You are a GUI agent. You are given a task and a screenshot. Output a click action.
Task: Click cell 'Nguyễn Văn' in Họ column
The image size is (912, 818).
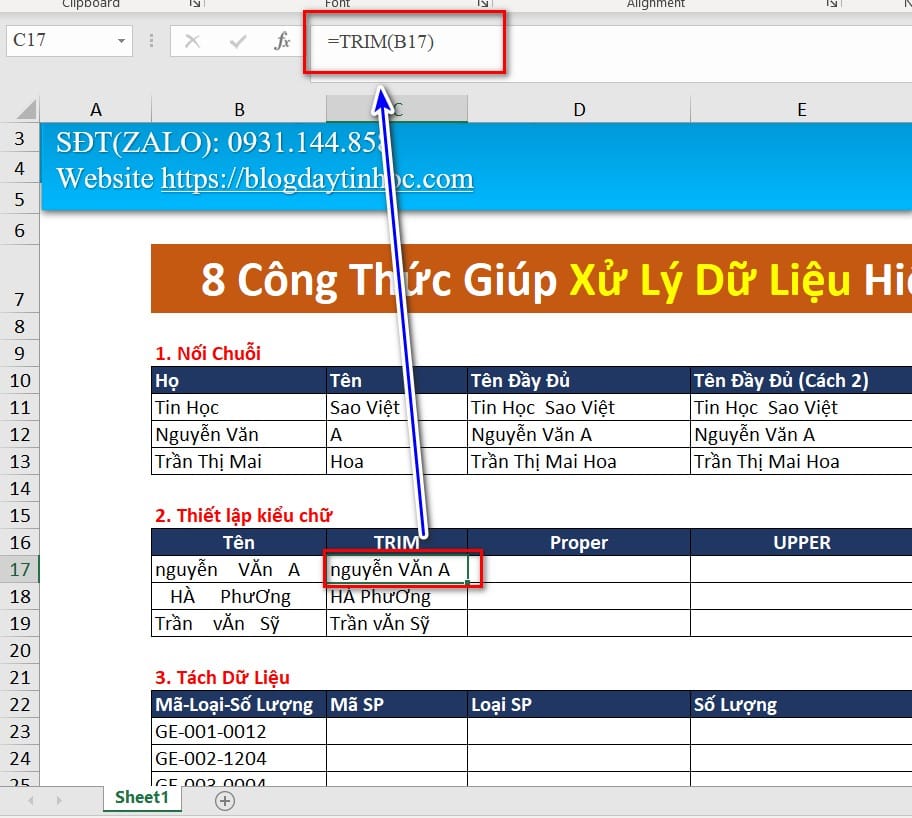239,435
